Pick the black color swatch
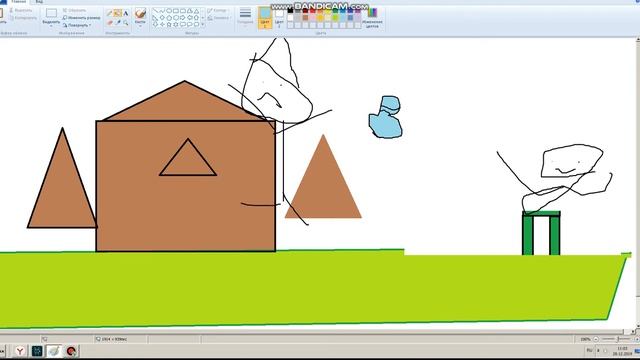The height and width of the screenshot is (360, 640). pos(290,11)
